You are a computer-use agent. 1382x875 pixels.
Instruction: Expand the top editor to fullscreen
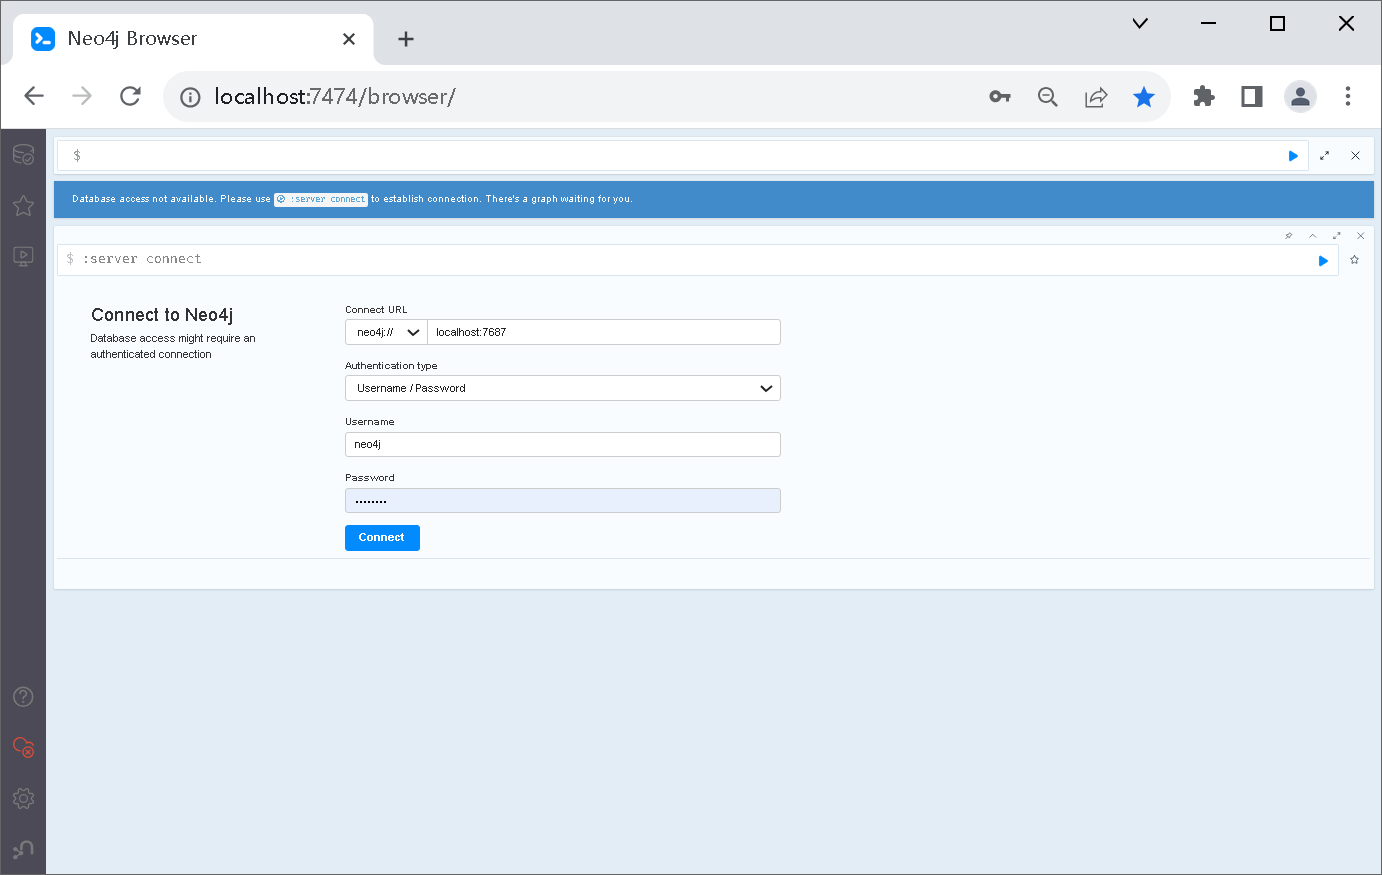pyautogui.click(x=1325, y=156)
